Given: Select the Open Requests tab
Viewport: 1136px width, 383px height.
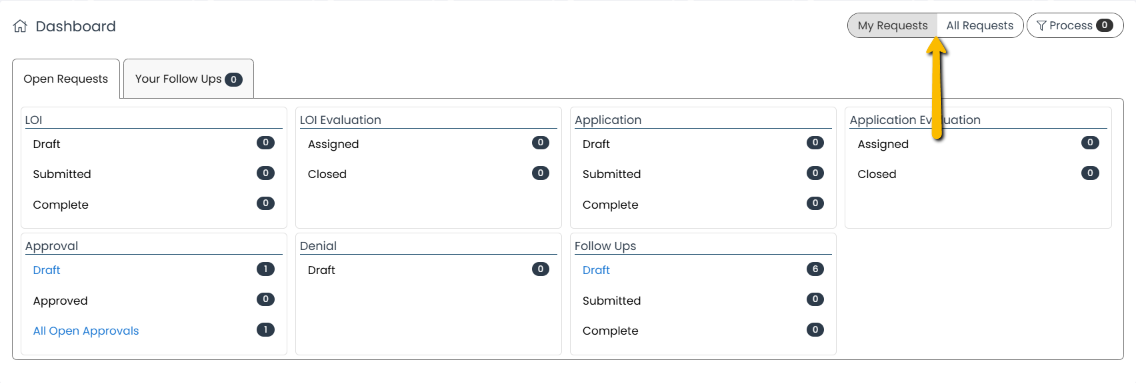Looking at the screenshot, I should [66, 79].
